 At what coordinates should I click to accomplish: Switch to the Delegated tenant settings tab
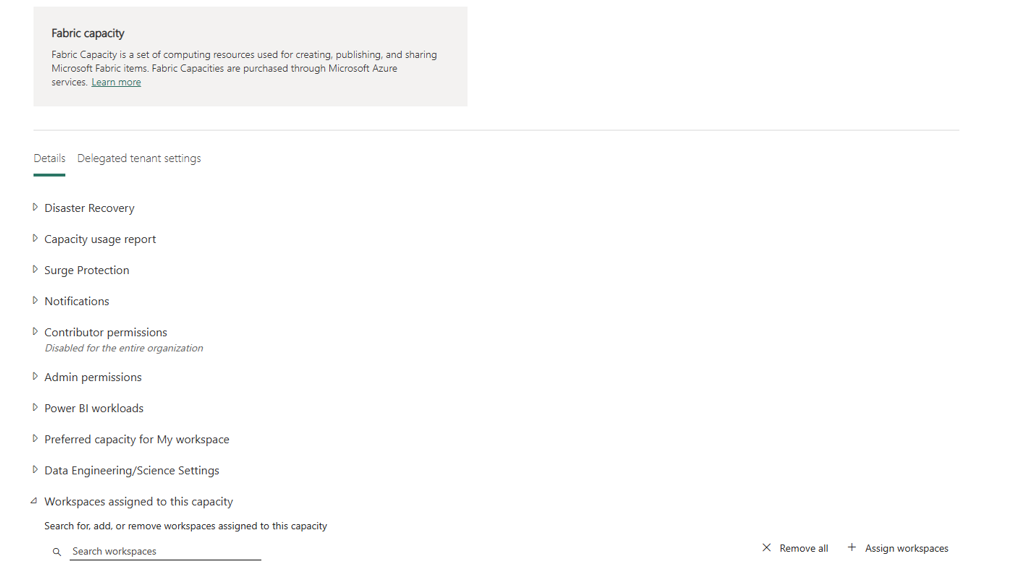(139, 158)
